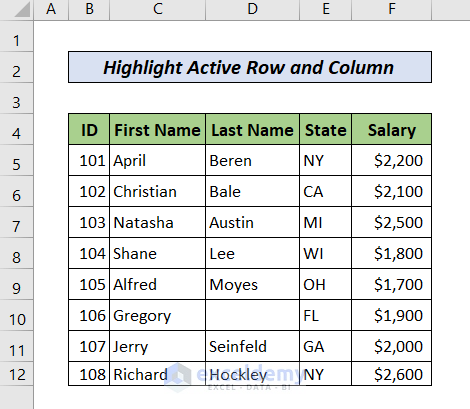
Task: Select row 8 header
Action: (x=16, y=253)
